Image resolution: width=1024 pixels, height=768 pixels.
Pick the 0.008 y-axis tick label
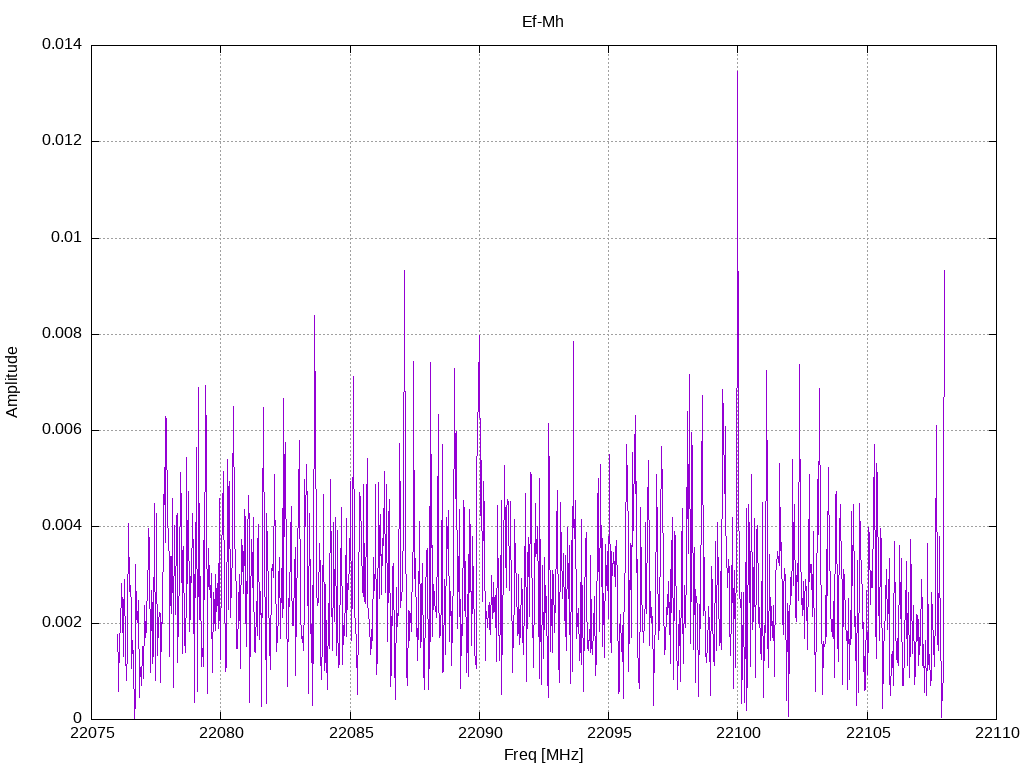pos(61,334)
